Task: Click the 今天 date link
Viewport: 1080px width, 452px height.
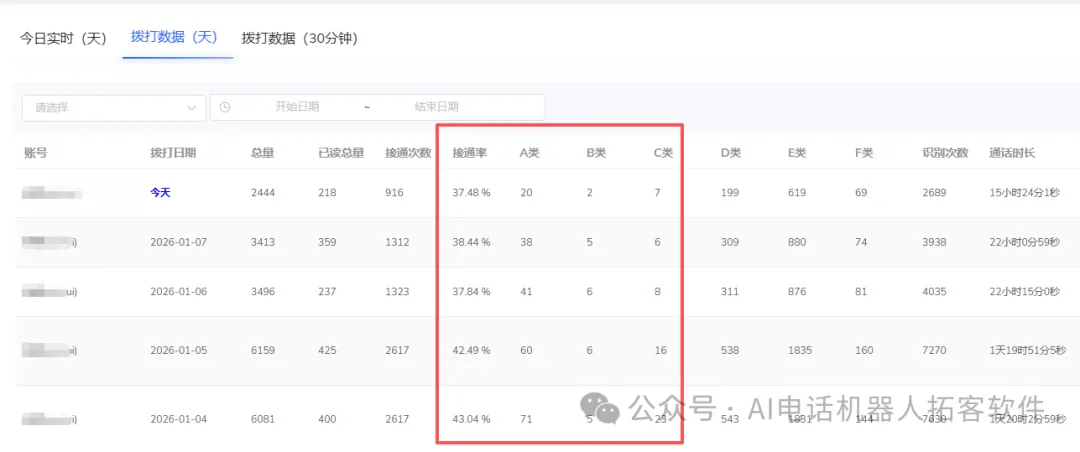Action: [160, 193]
